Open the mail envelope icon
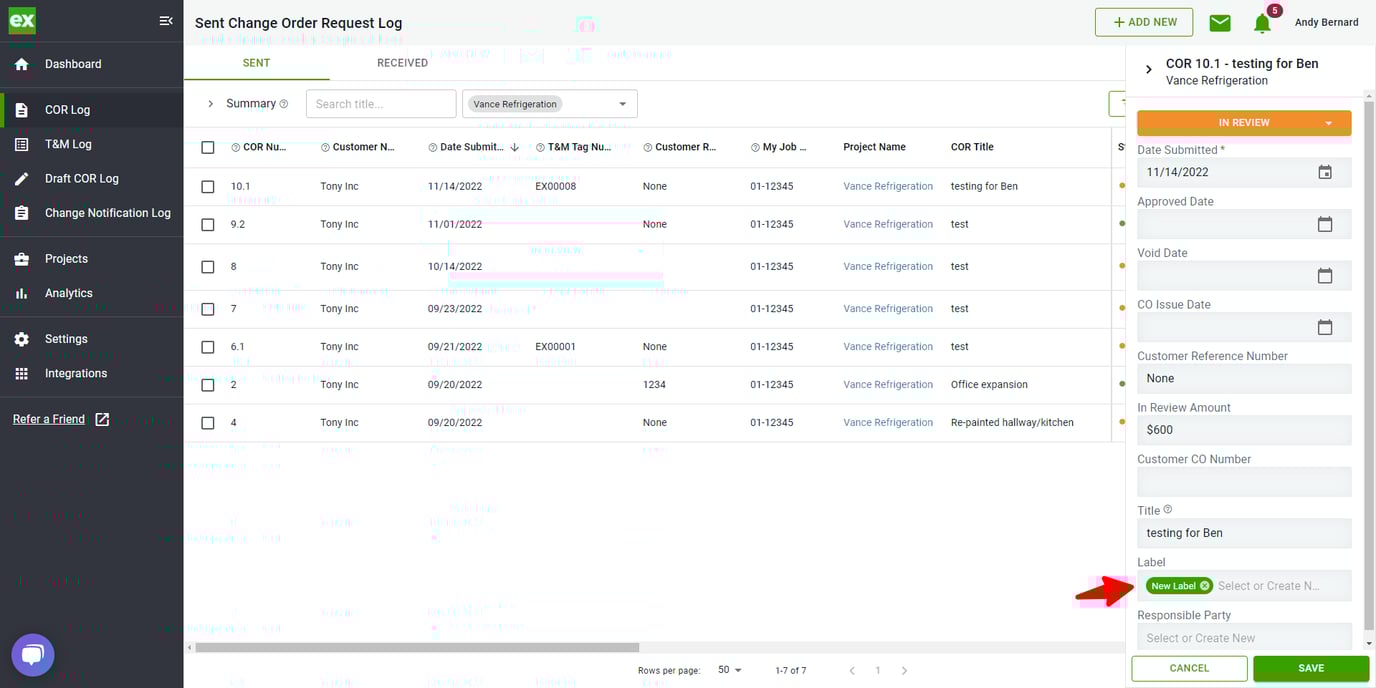This screenshot has width=1376, height=688. [x=1219, y=23]
